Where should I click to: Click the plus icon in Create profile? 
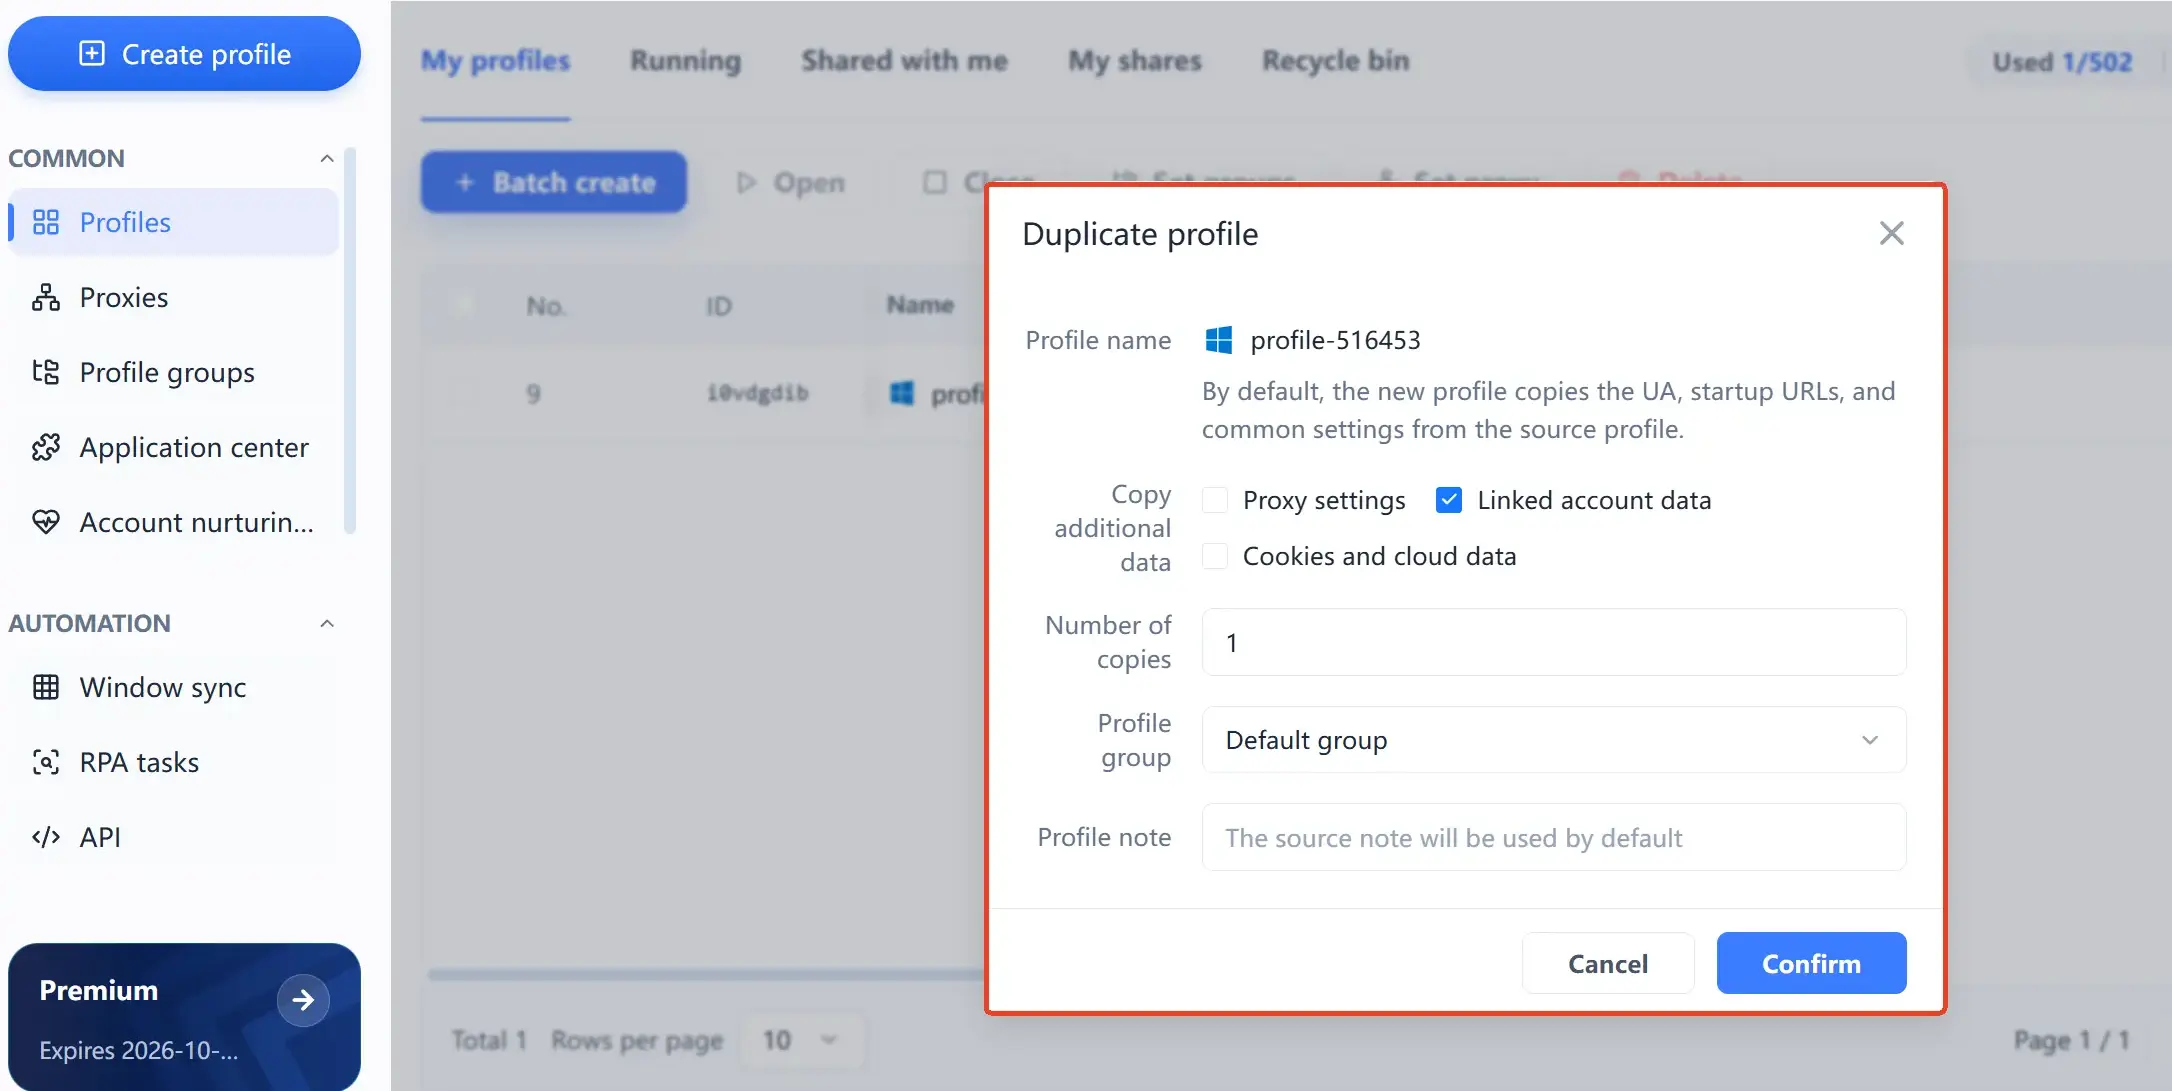pyautogui.click(x=91, y=54)
